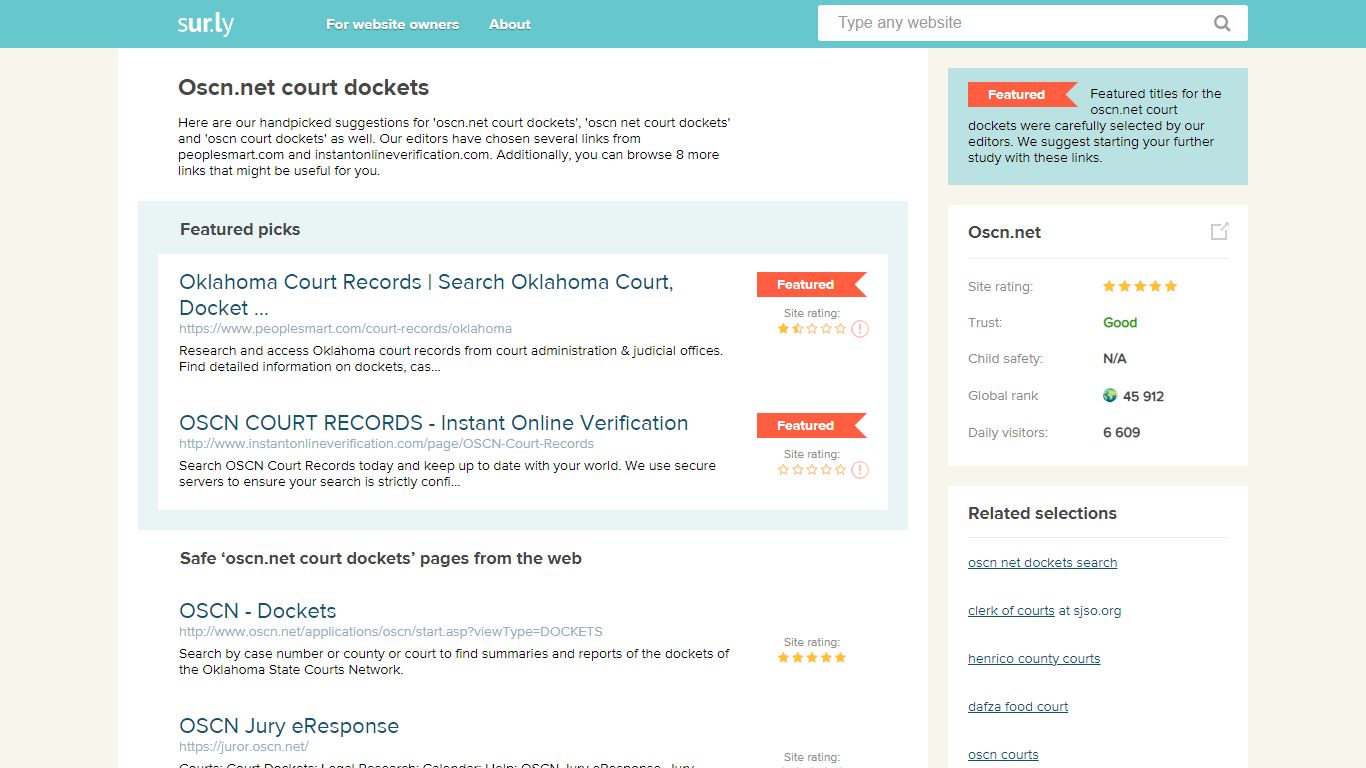Viewport: 1366px width, 768px height.
Task: Click the peoplesmart.com court-records URL
Action: point(345,329)
